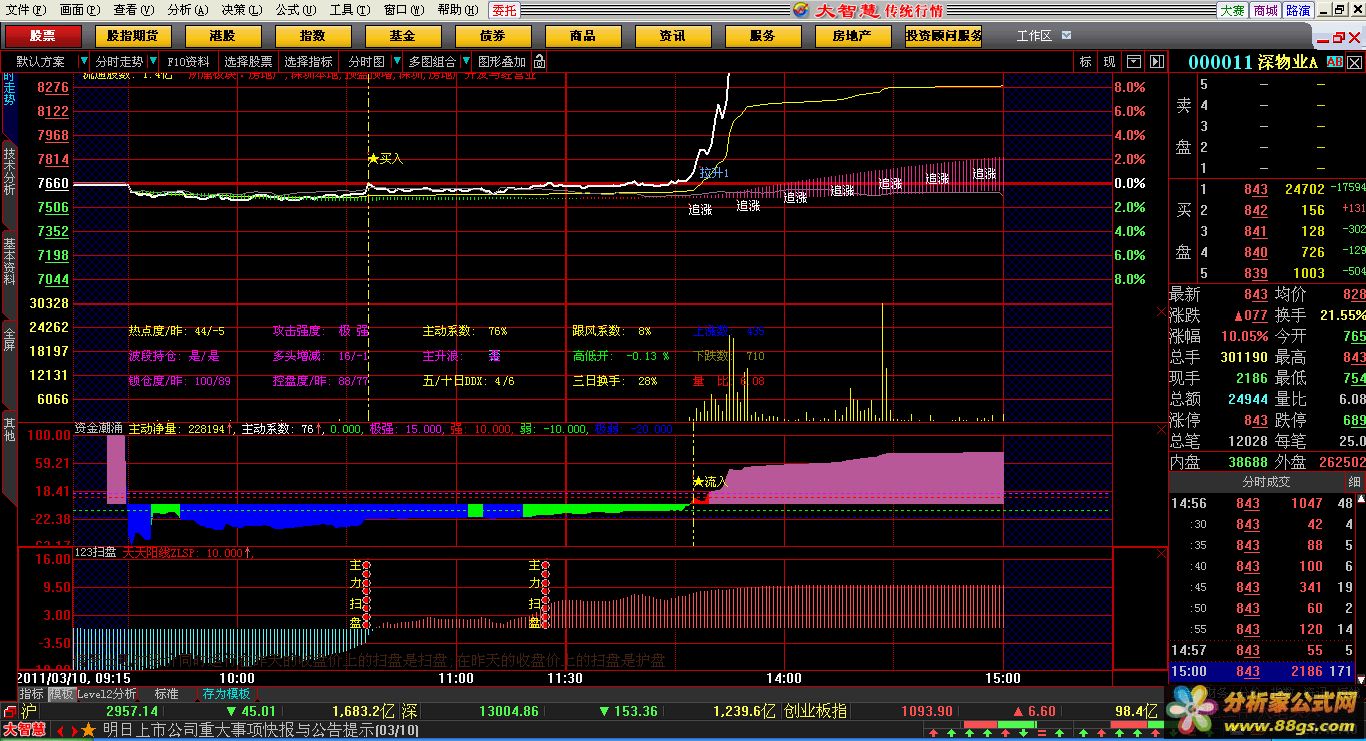Click 图形叠加 in the toolbar

coord(501,62)
